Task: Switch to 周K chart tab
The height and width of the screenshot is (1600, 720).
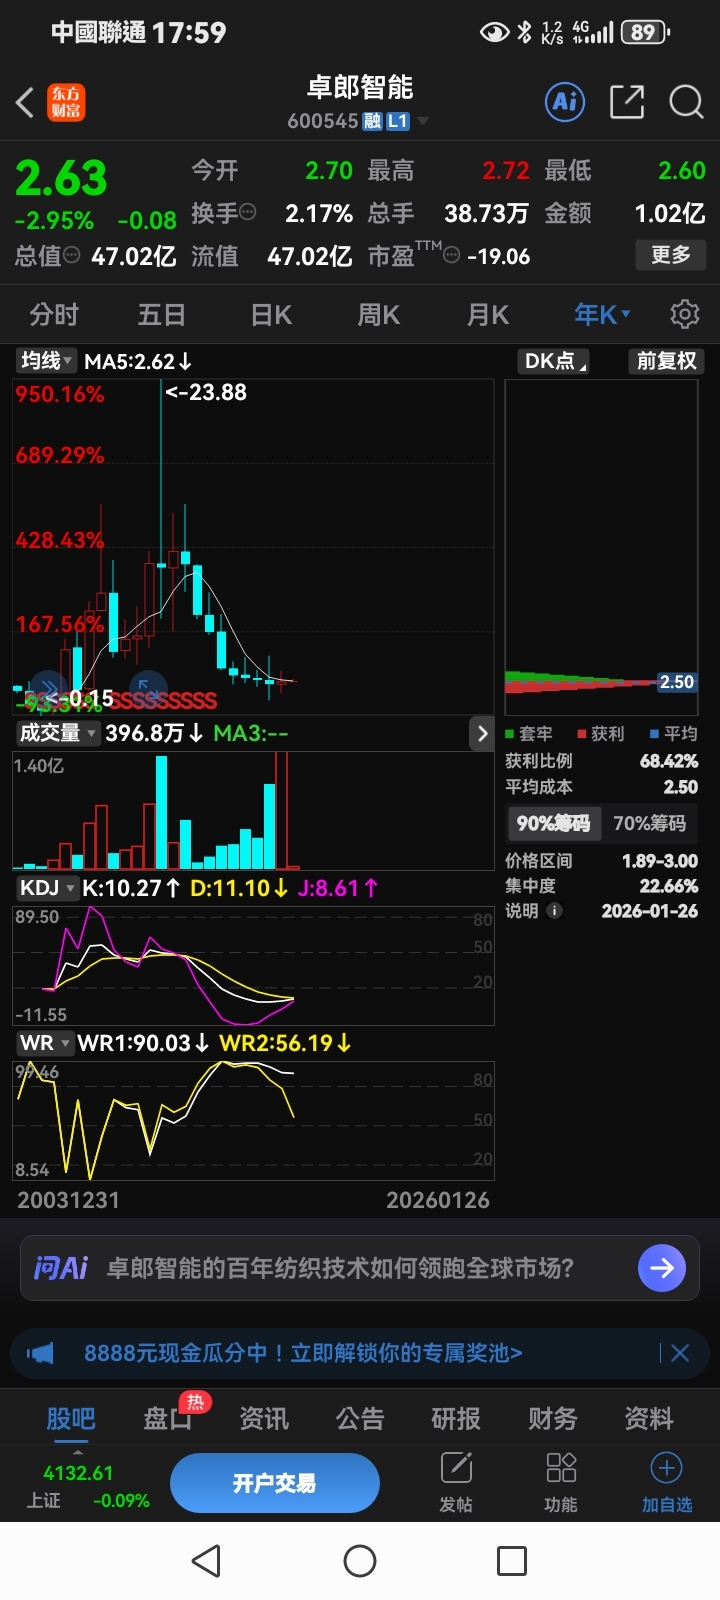Action: point(379,314)
